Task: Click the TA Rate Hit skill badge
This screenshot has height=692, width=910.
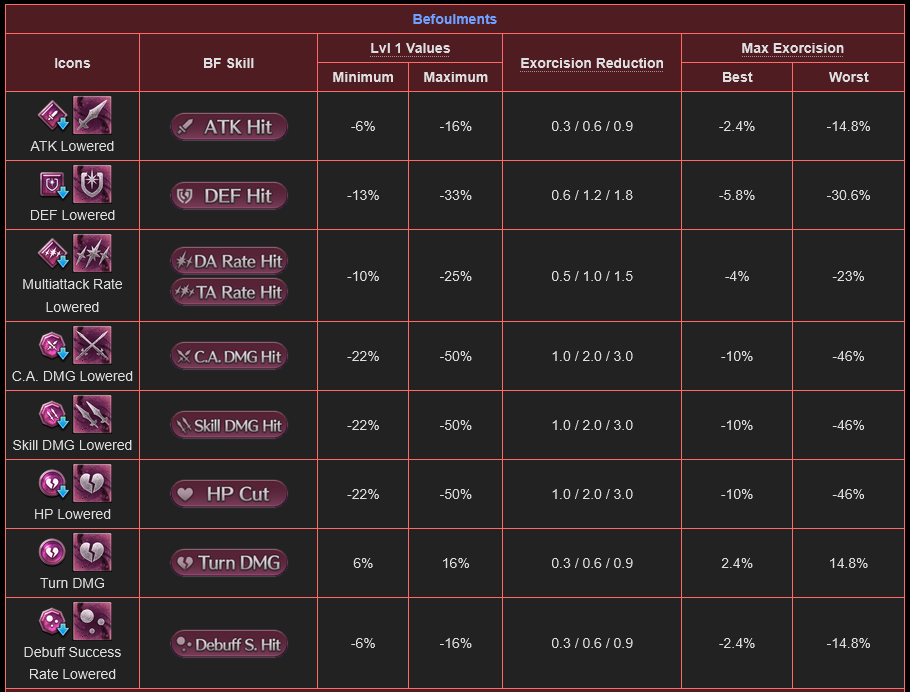Action: coord(229,292)
